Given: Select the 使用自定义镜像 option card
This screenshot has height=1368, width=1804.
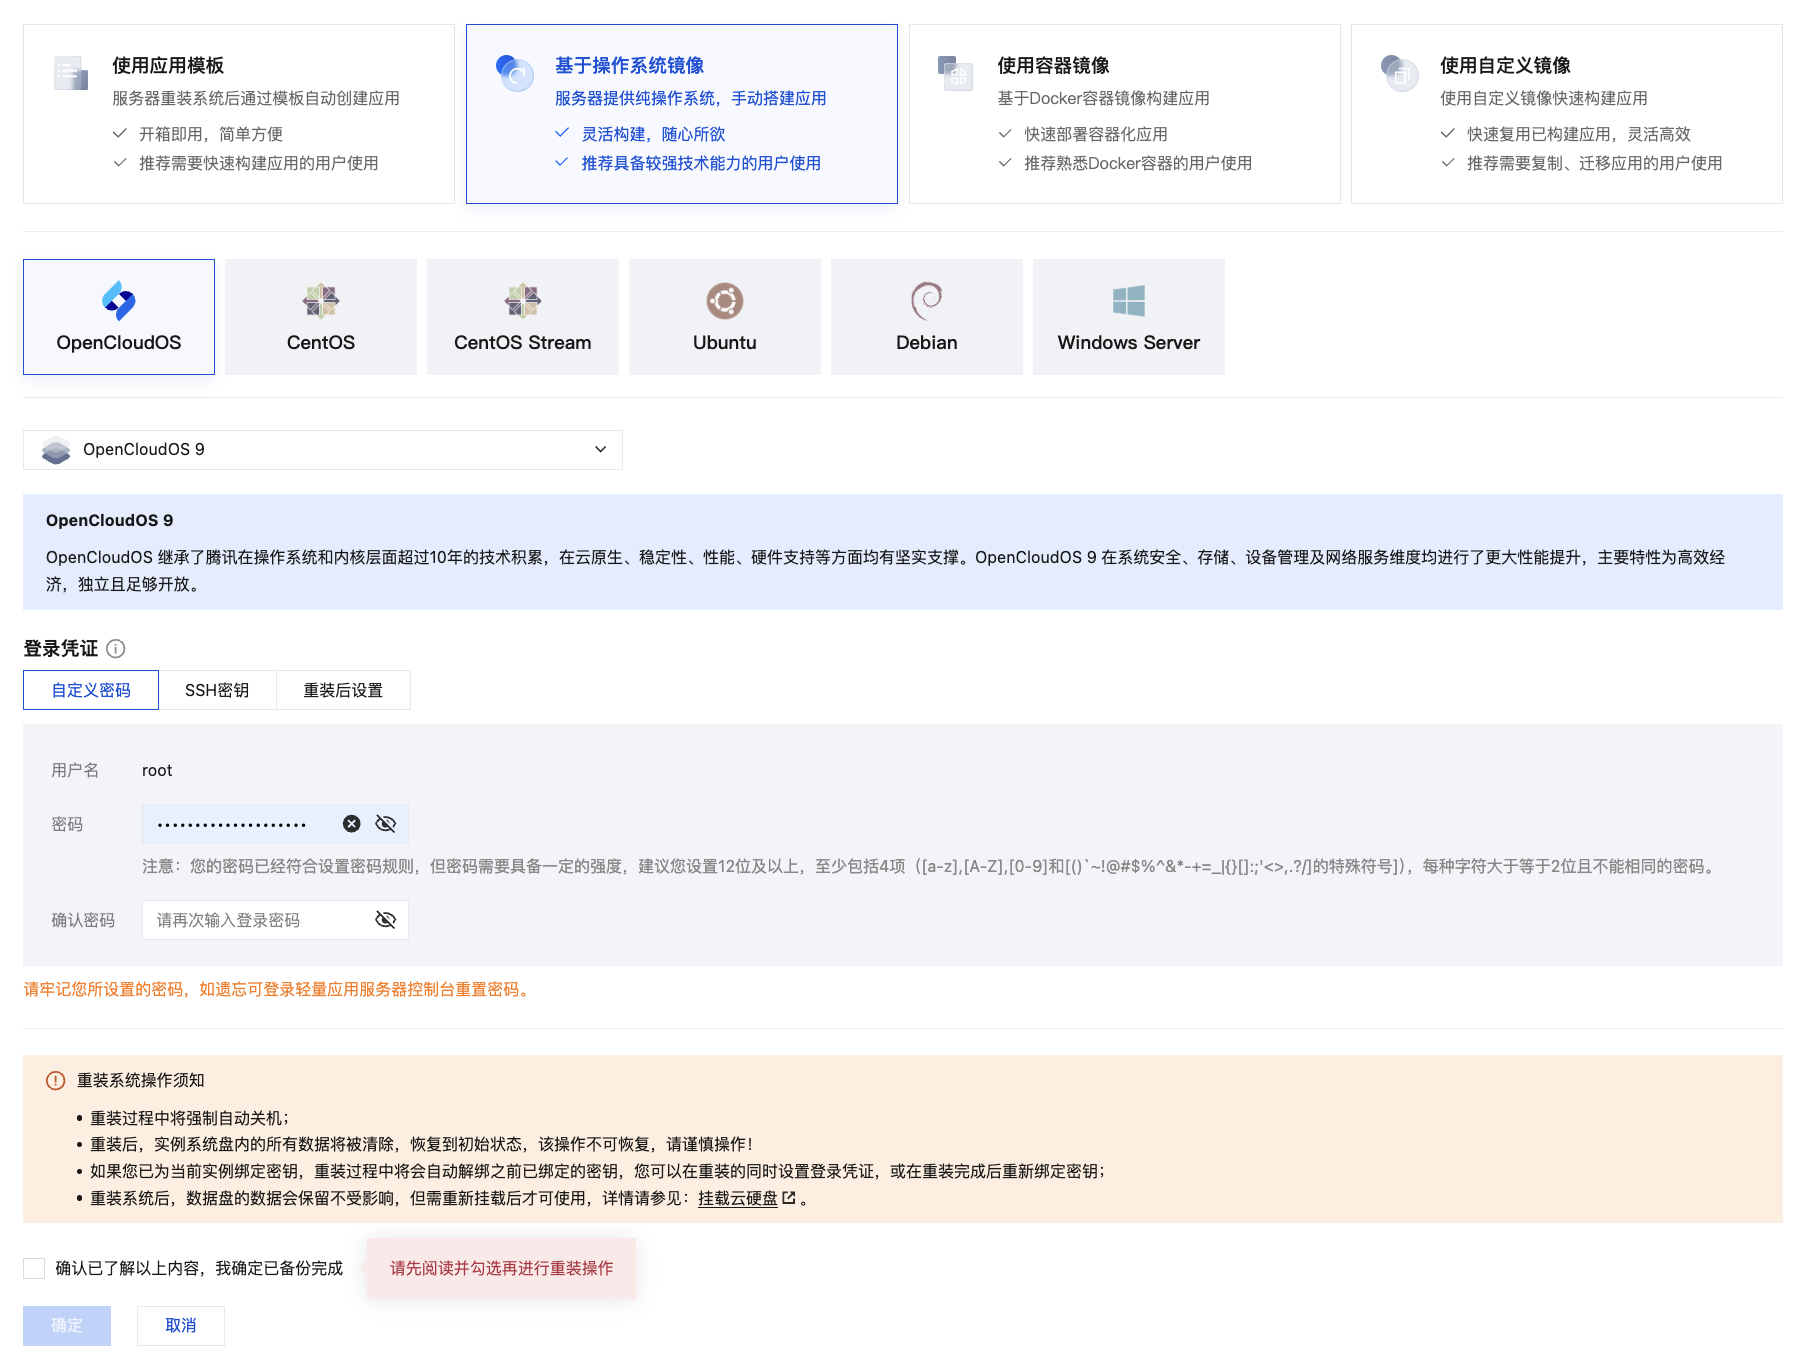Looking at the screenshot, I should point(1567,114).
